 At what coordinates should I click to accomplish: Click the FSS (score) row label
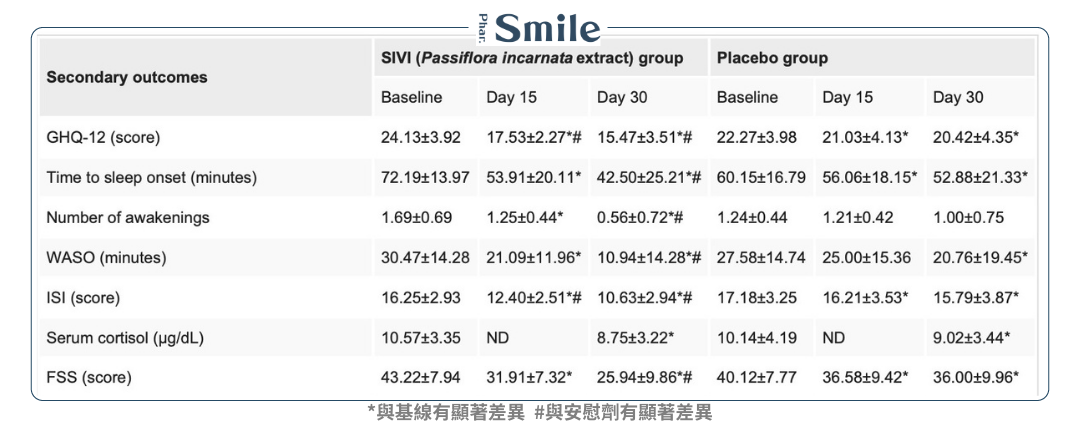coord(89,377)
